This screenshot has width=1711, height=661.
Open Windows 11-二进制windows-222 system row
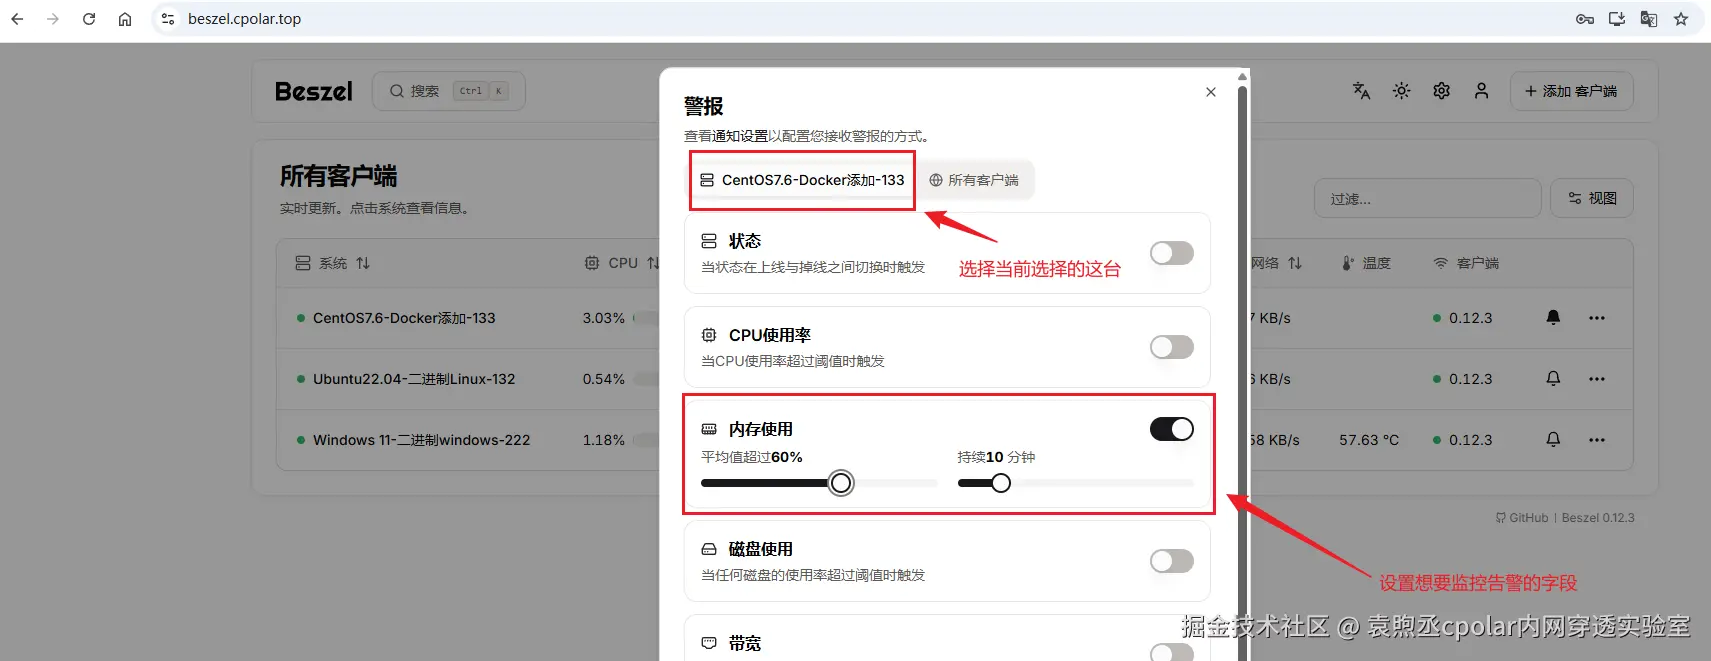point(421,440)
